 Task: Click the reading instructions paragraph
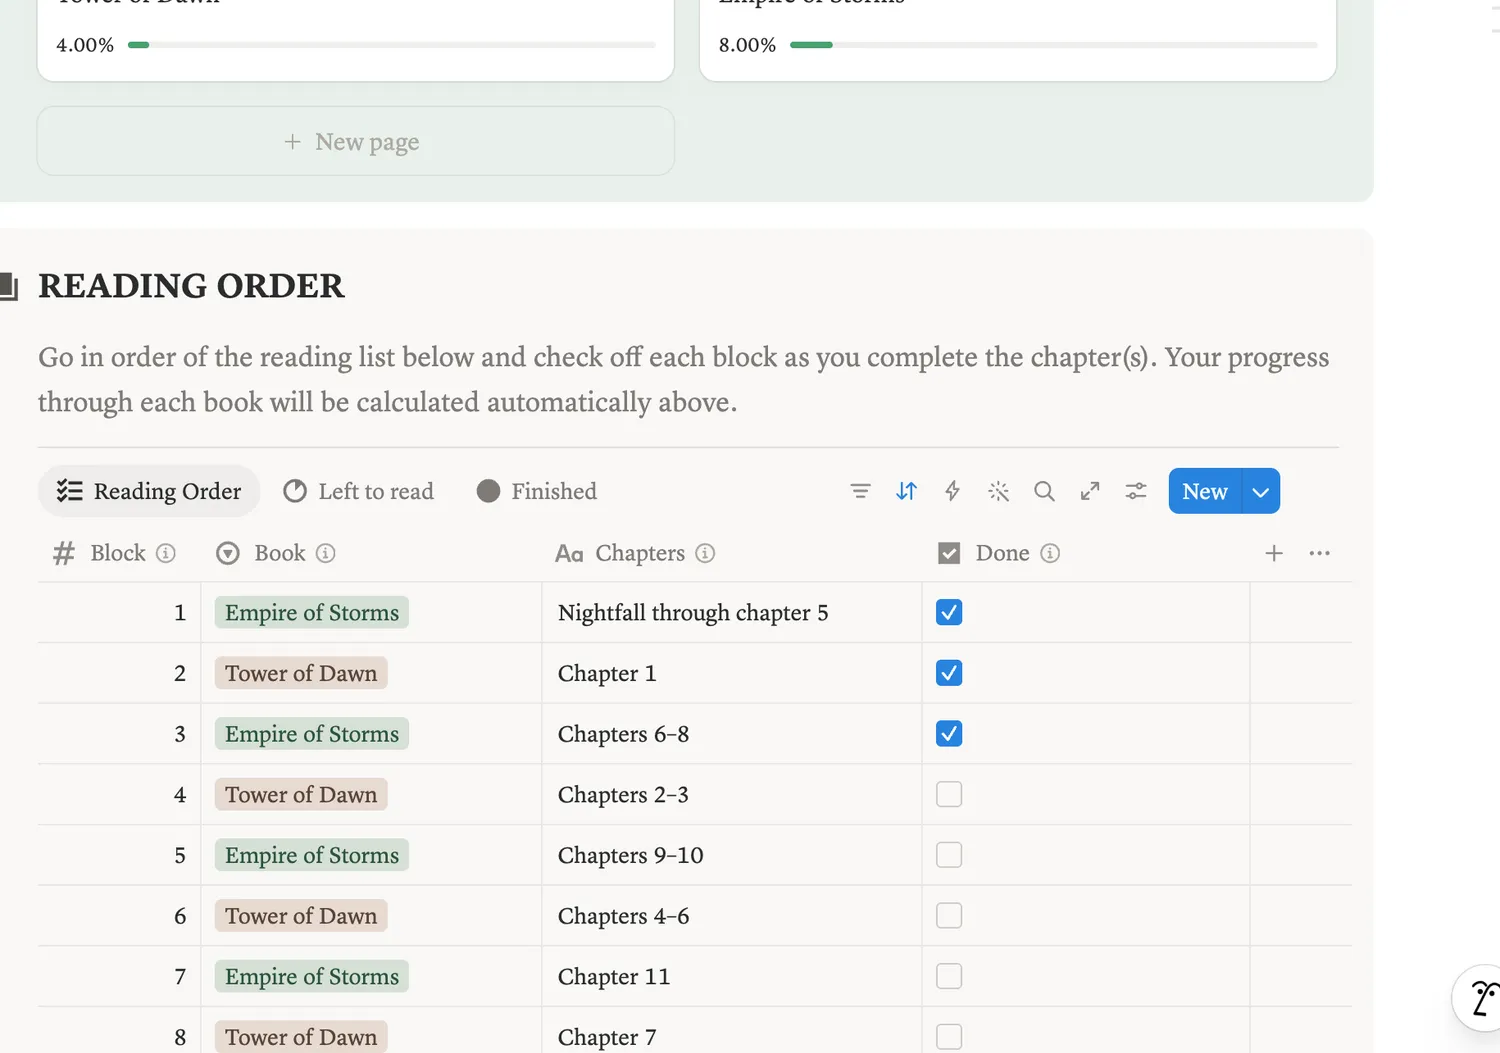point(684,380)
